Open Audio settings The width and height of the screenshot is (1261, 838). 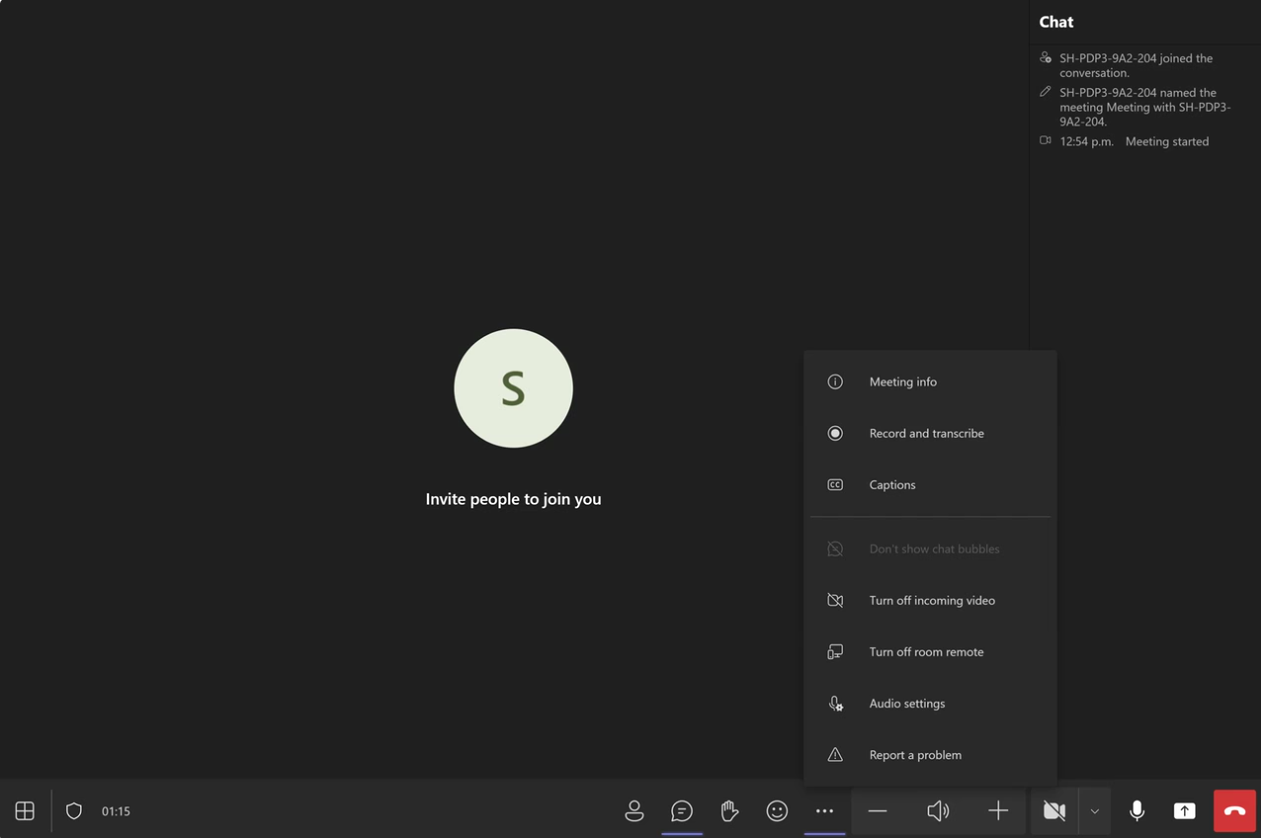(x=906, y=703)
